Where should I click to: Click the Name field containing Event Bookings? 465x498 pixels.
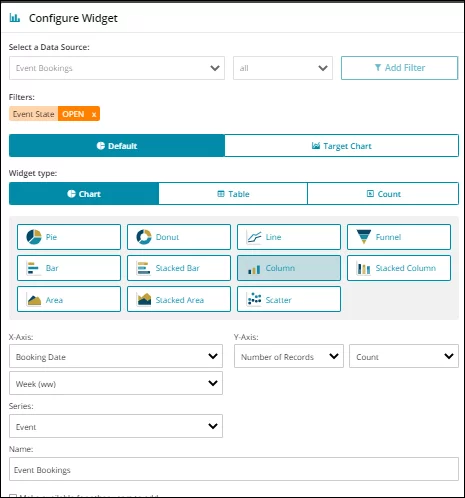pos(234,469)
